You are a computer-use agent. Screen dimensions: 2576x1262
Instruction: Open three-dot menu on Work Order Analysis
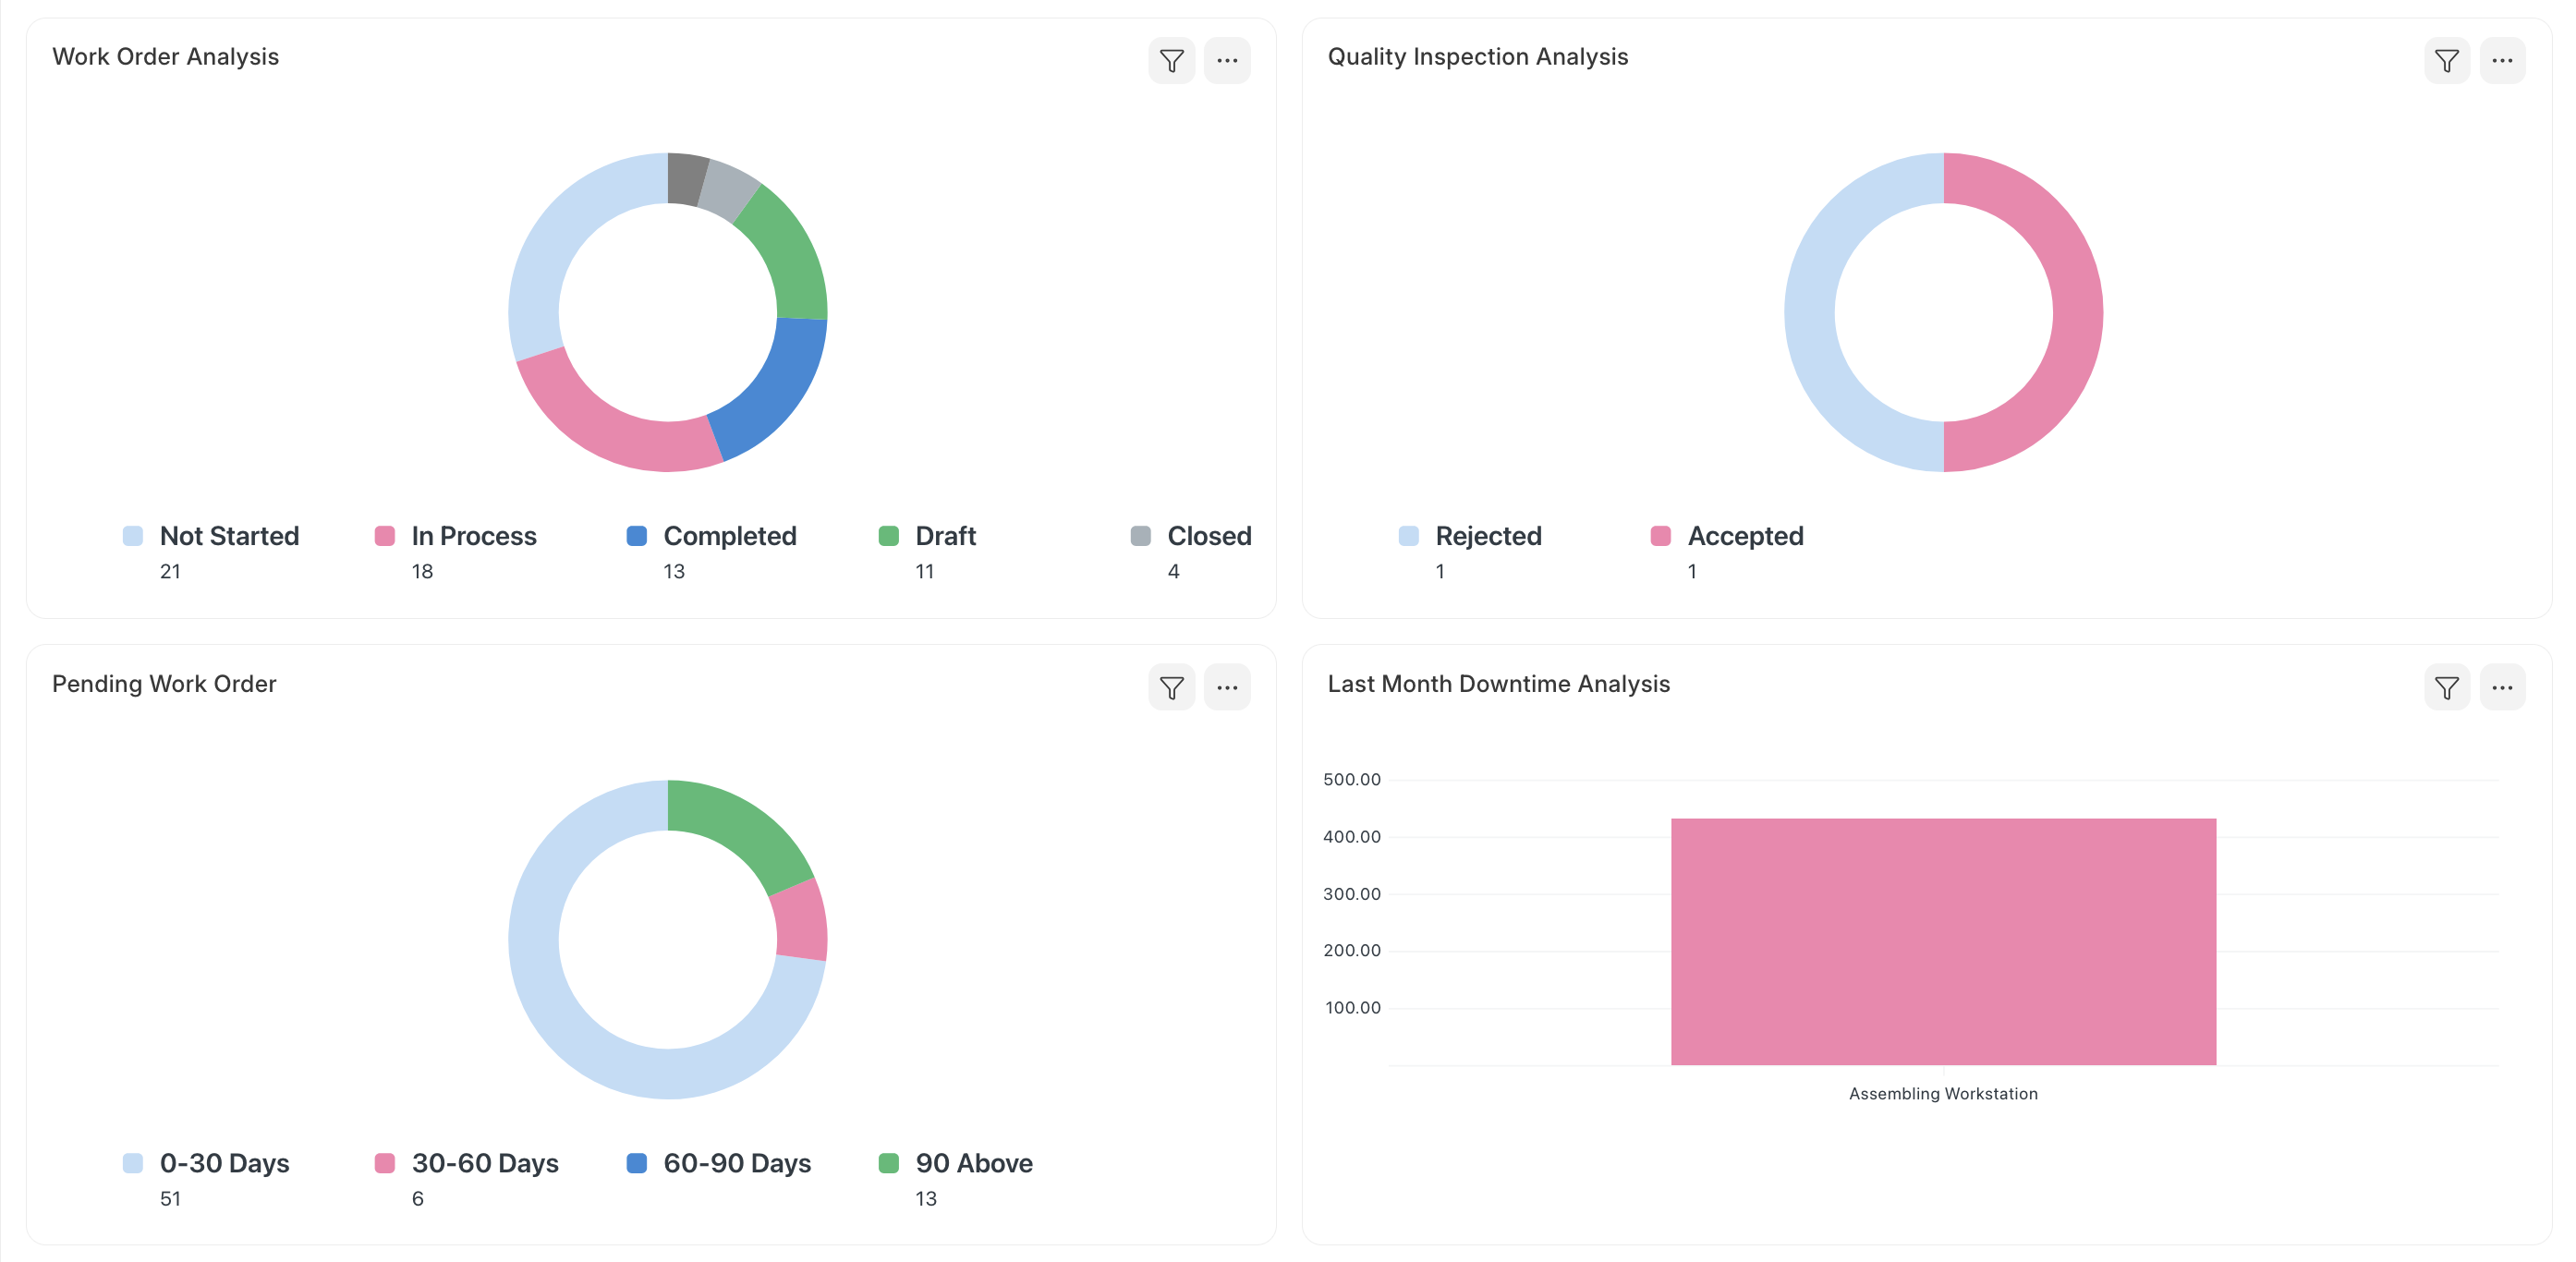[x=1227, y=61]
